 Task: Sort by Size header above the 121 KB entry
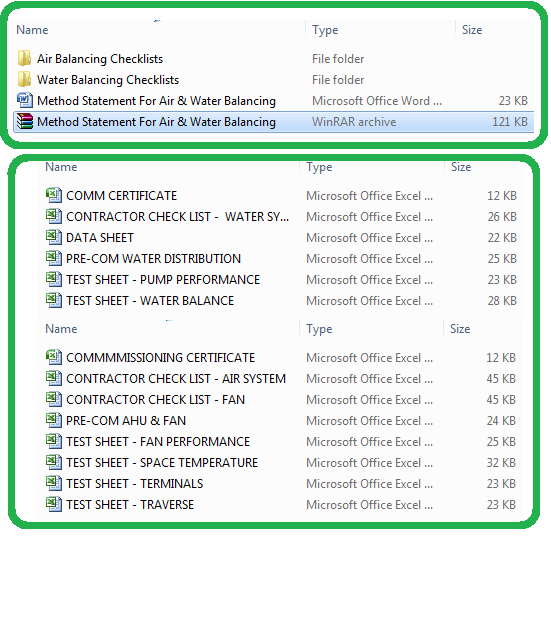coord(472,30)
